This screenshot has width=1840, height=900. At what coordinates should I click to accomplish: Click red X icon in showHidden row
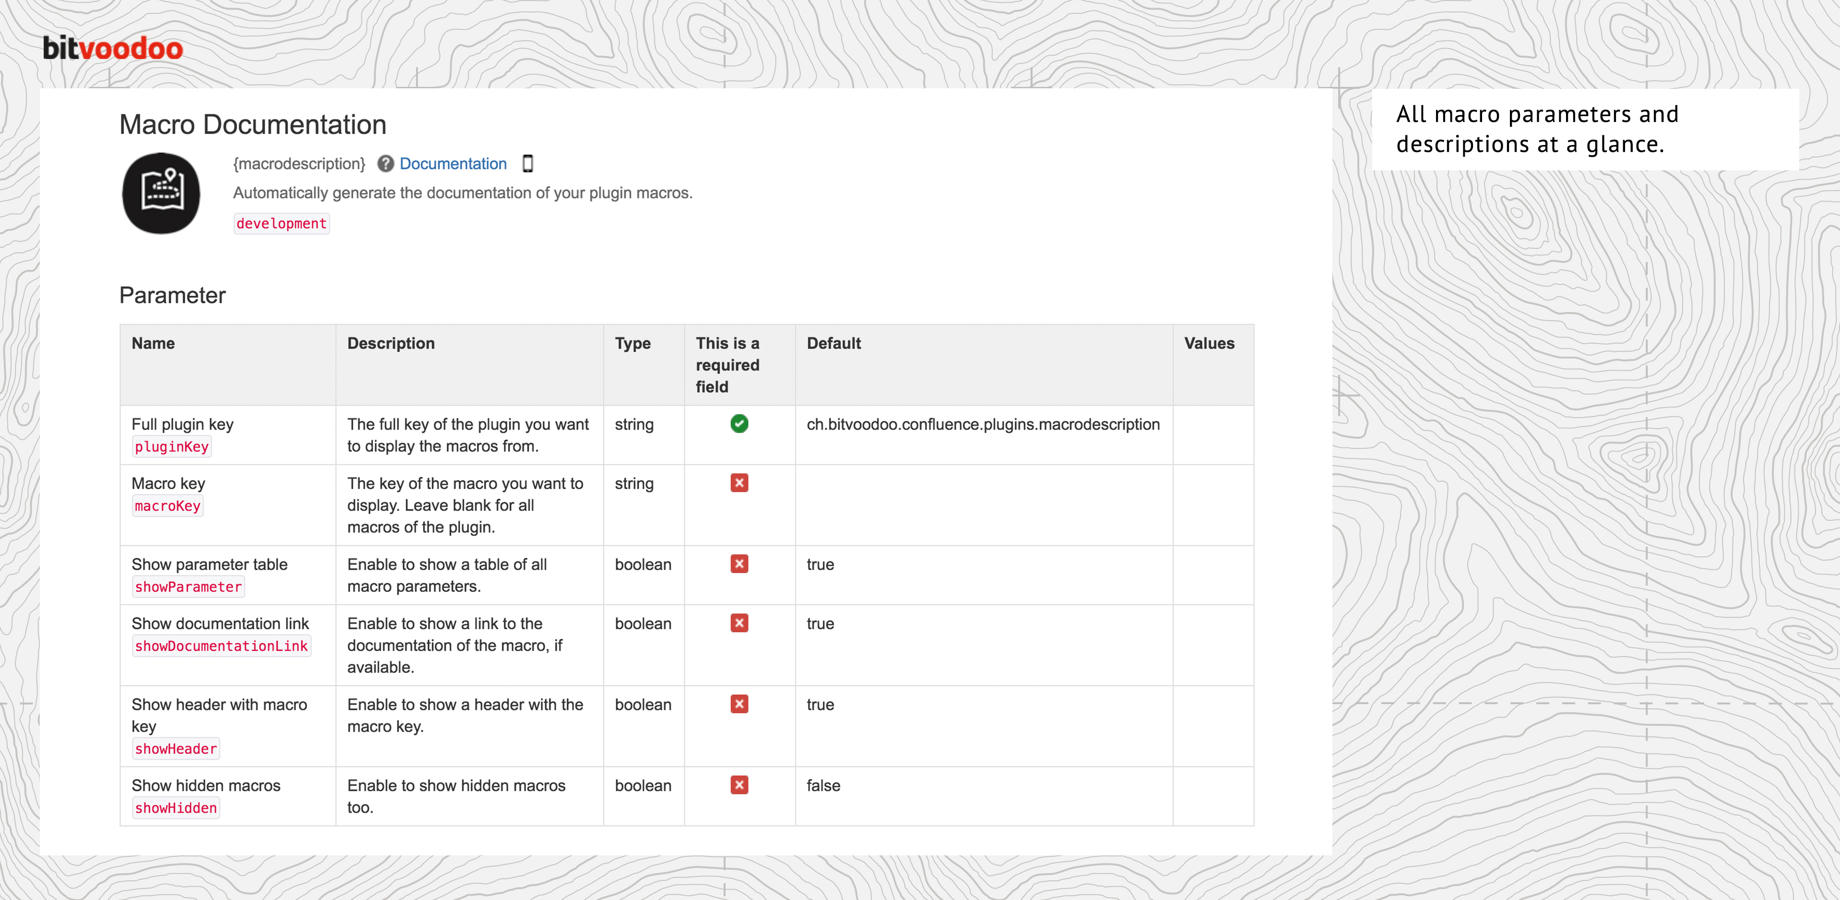click(739, 785)
